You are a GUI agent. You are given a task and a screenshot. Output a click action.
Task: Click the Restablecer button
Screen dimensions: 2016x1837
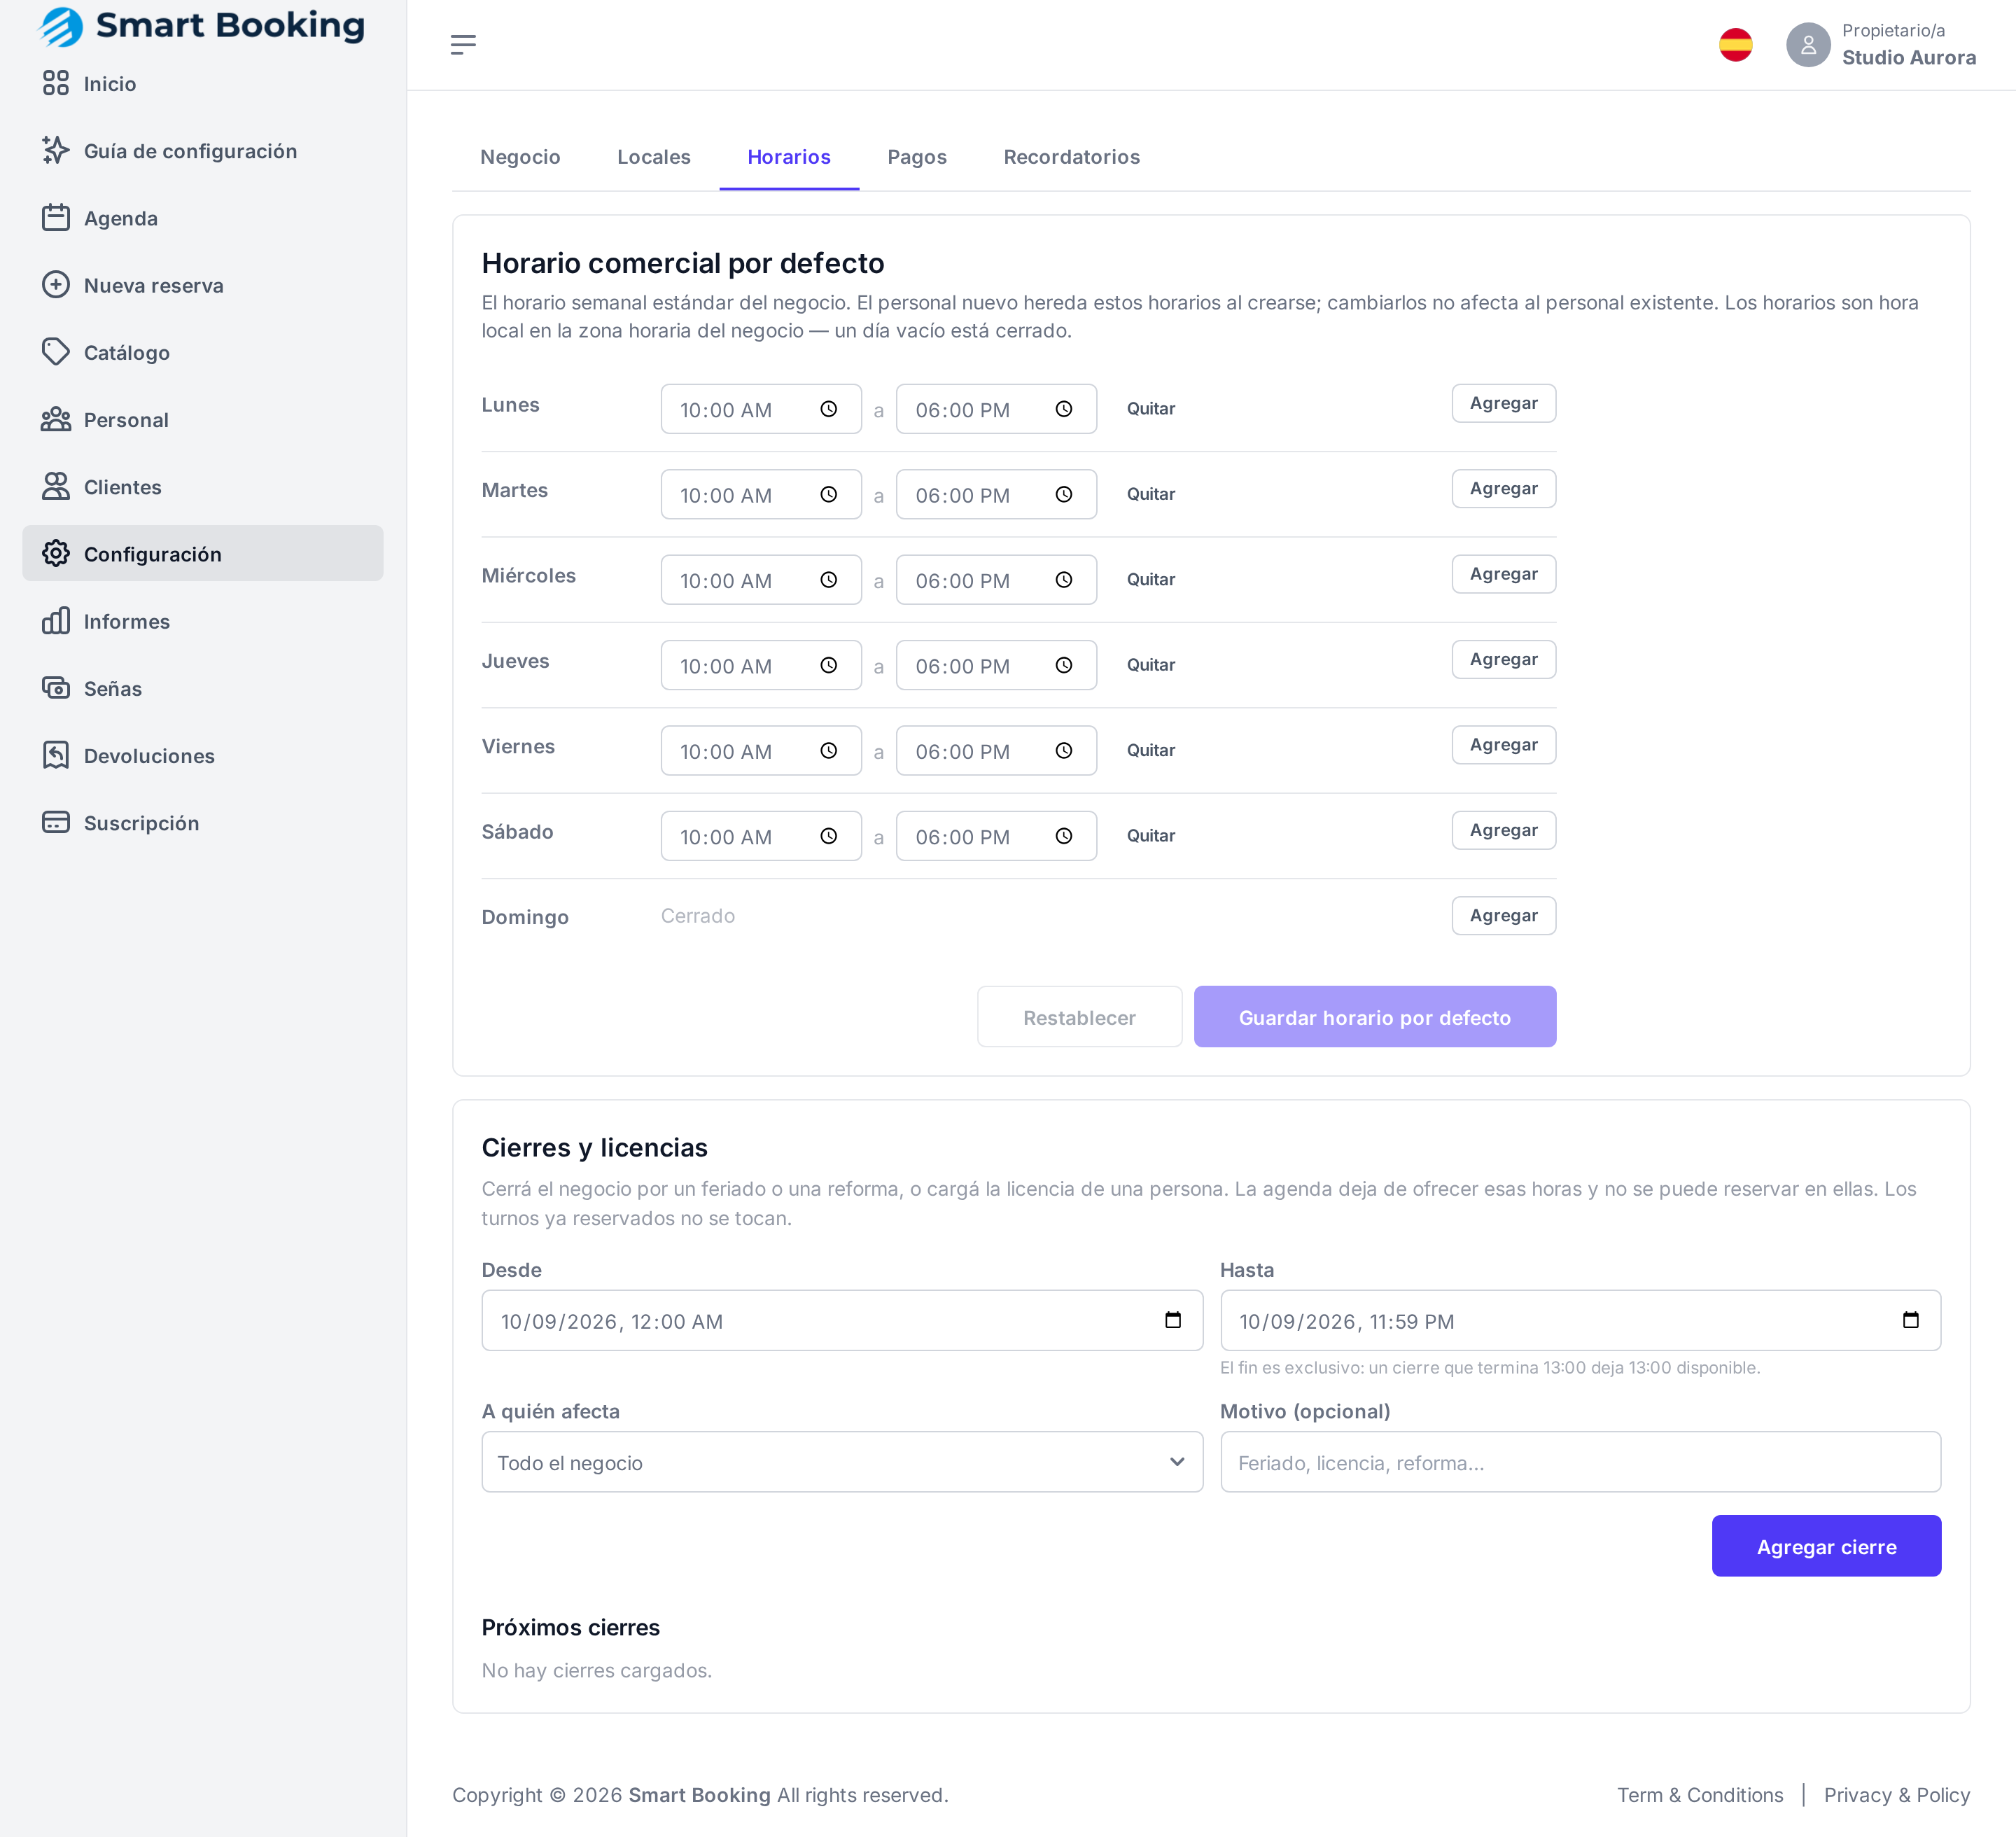point(1079,1017)
